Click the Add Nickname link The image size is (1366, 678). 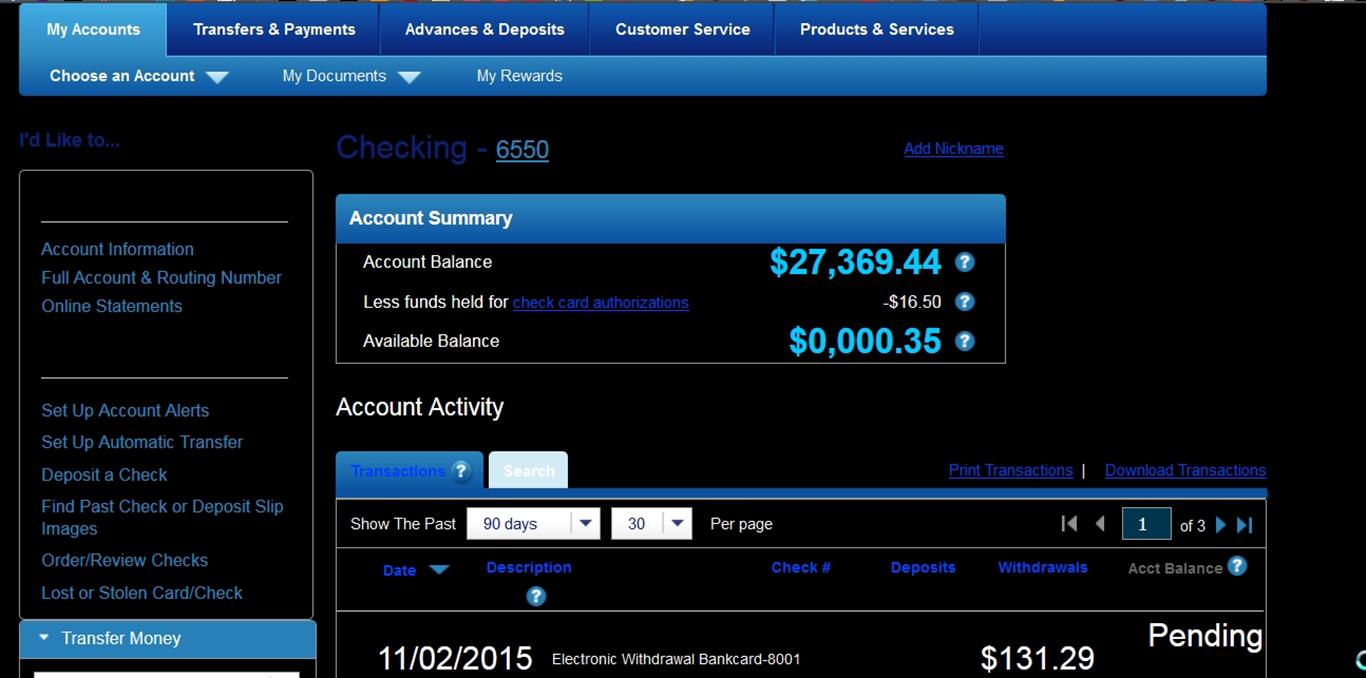pos(953,148)
